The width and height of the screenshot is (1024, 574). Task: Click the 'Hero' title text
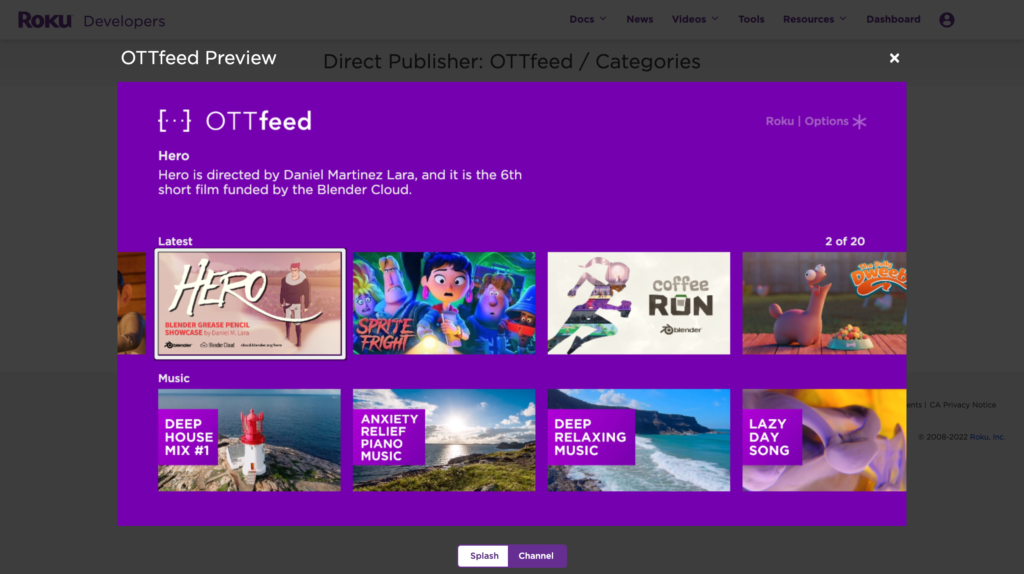[x=174, y=155]
